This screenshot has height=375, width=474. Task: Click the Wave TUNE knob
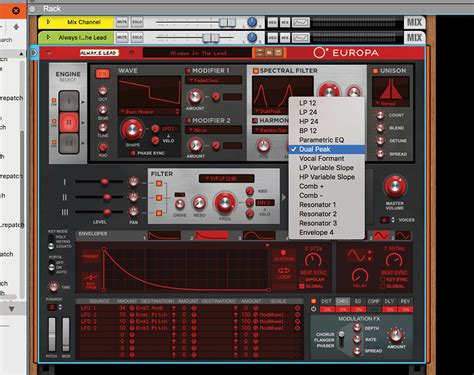coord(103,128)
